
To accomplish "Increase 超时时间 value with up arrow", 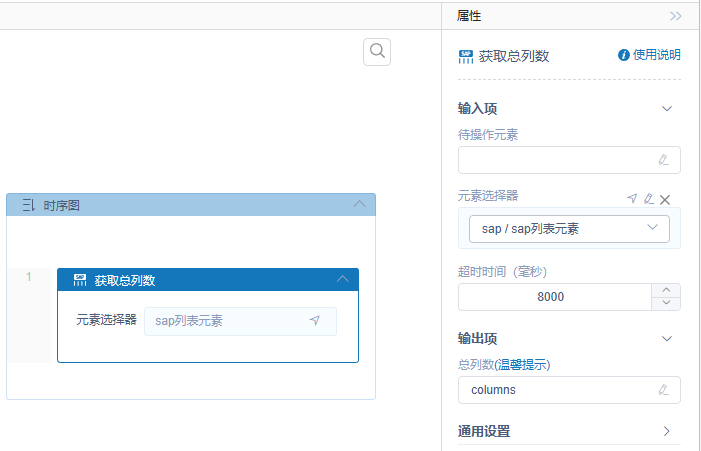I will click(666, 290).
